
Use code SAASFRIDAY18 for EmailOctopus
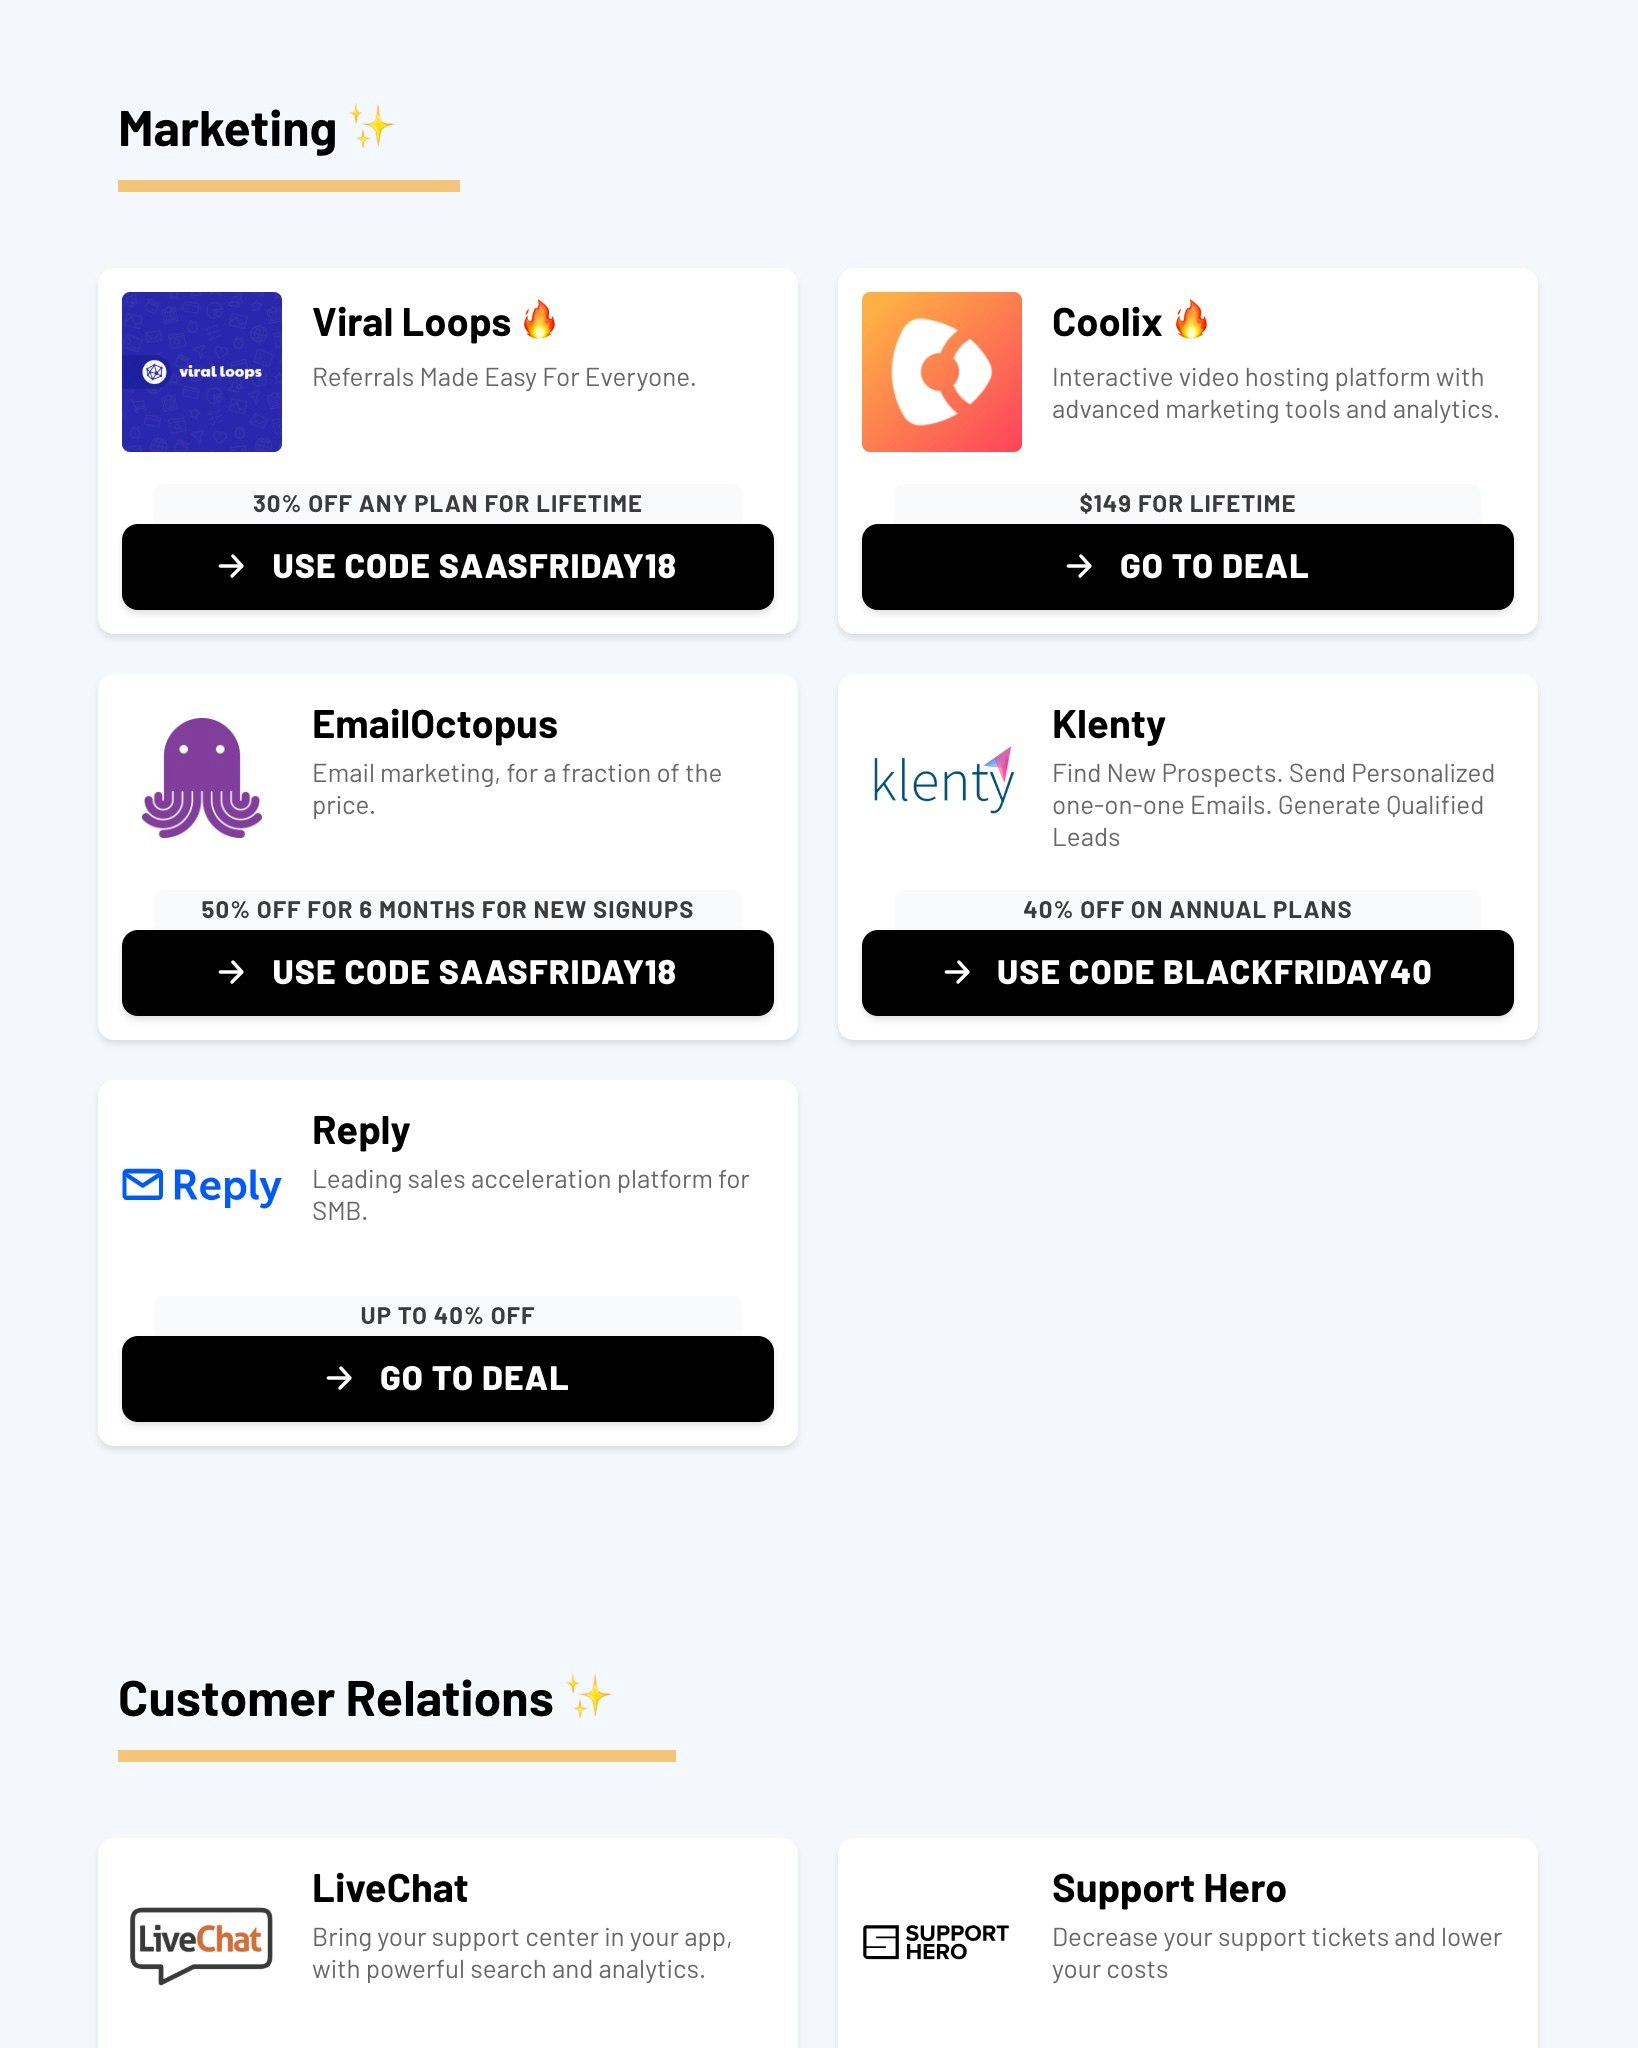447,972
